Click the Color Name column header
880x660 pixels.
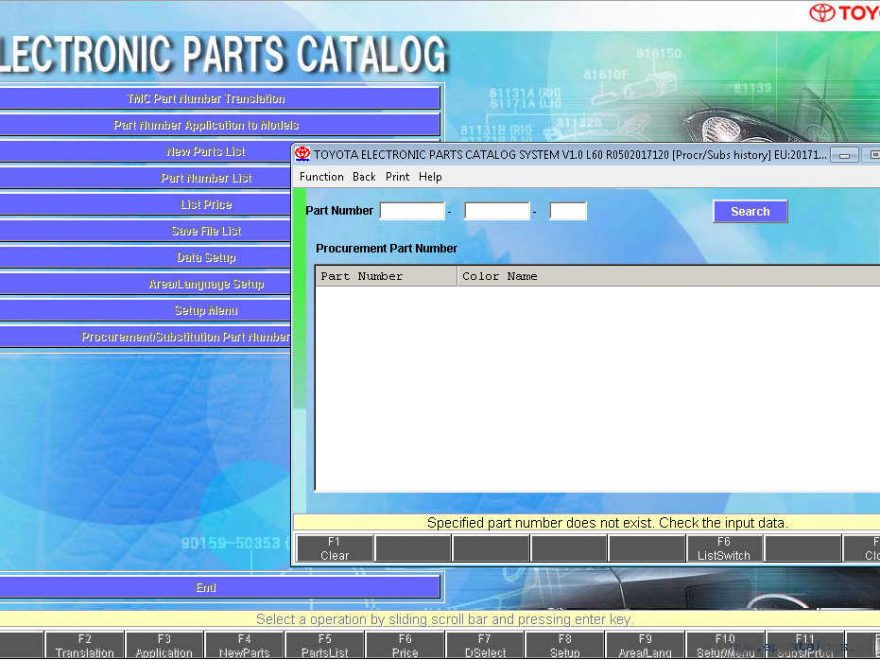(x=668, y=276)
